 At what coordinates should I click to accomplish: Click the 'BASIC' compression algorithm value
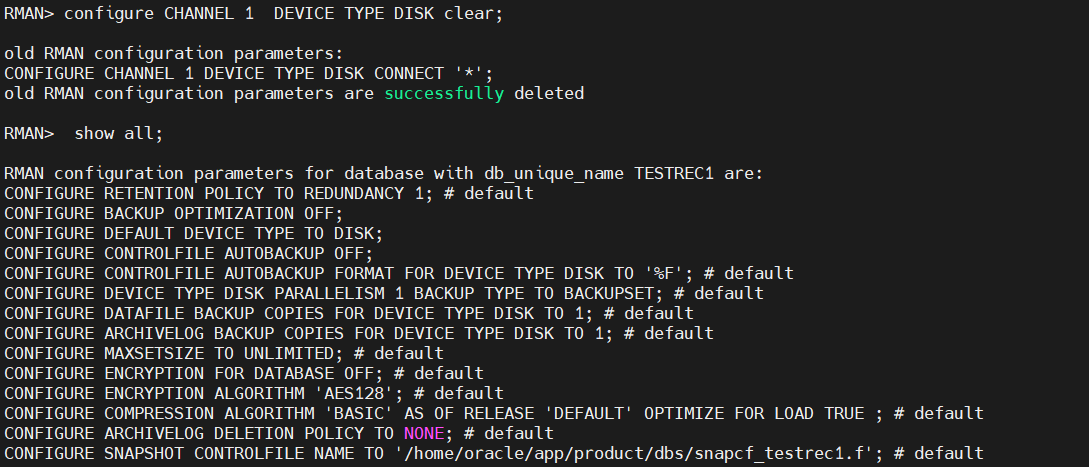359,413
